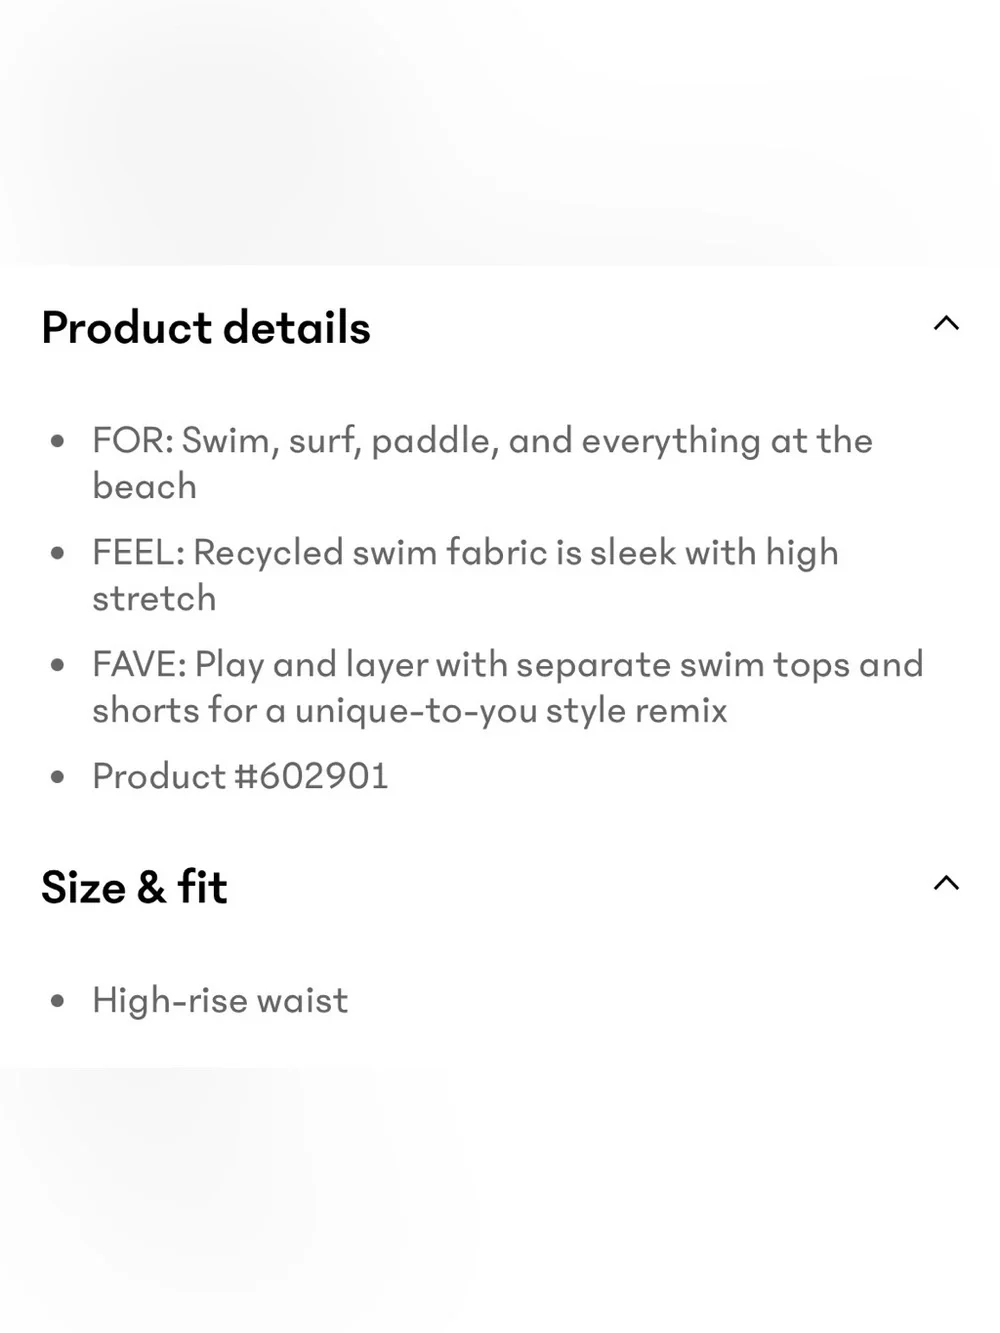This screenshot has height=1333, width=1000.
Task: Click the bullet dot beside Product #602901
Action: [x=58, y=776]
